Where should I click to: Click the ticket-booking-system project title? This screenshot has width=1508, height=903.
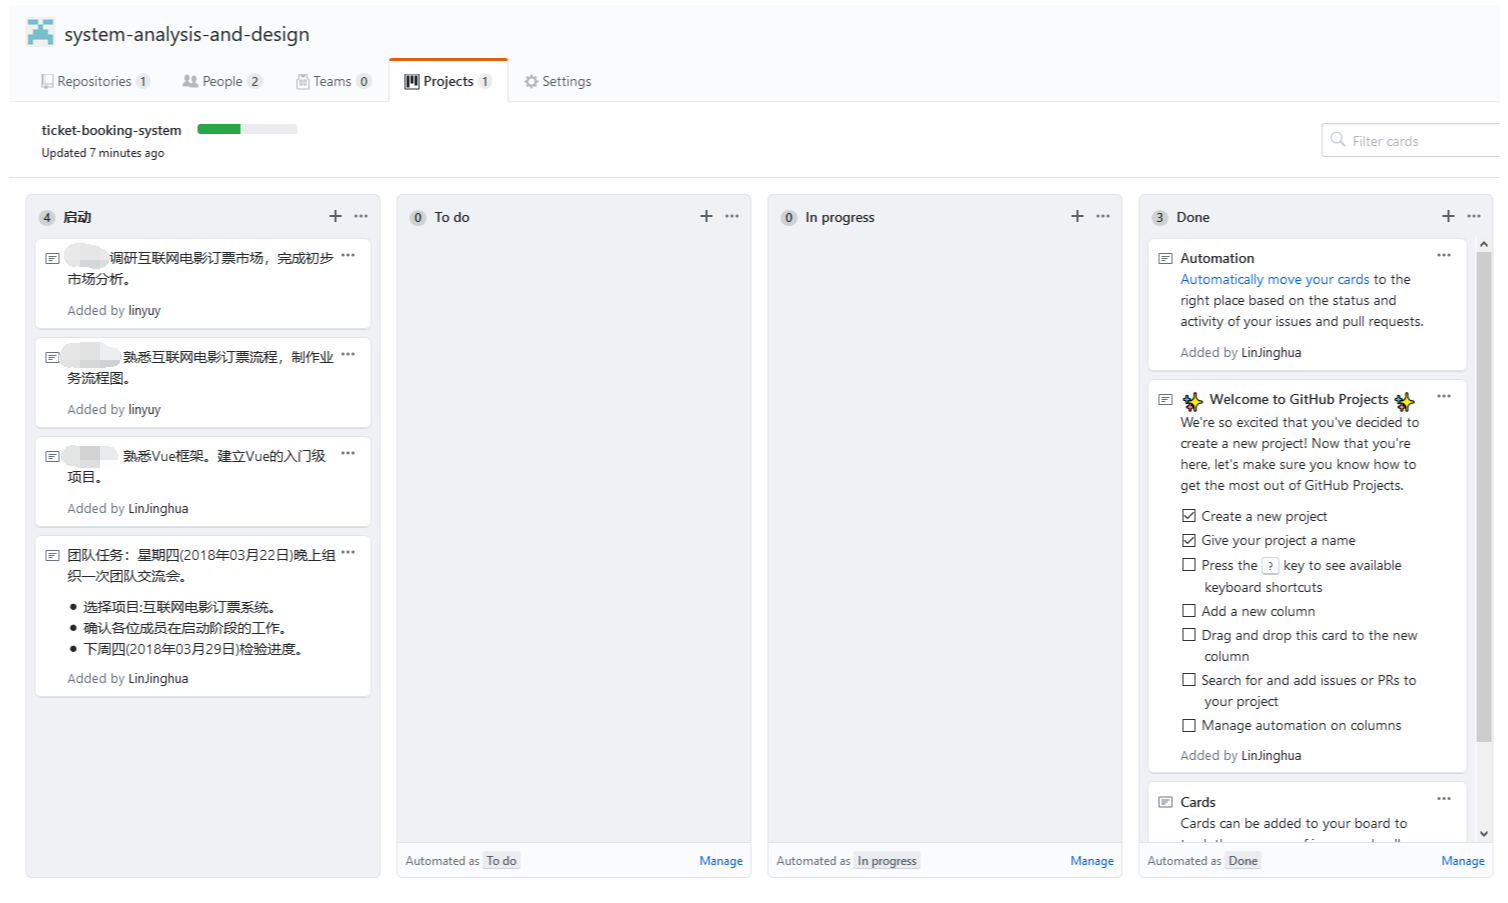[x=111, y=130]
